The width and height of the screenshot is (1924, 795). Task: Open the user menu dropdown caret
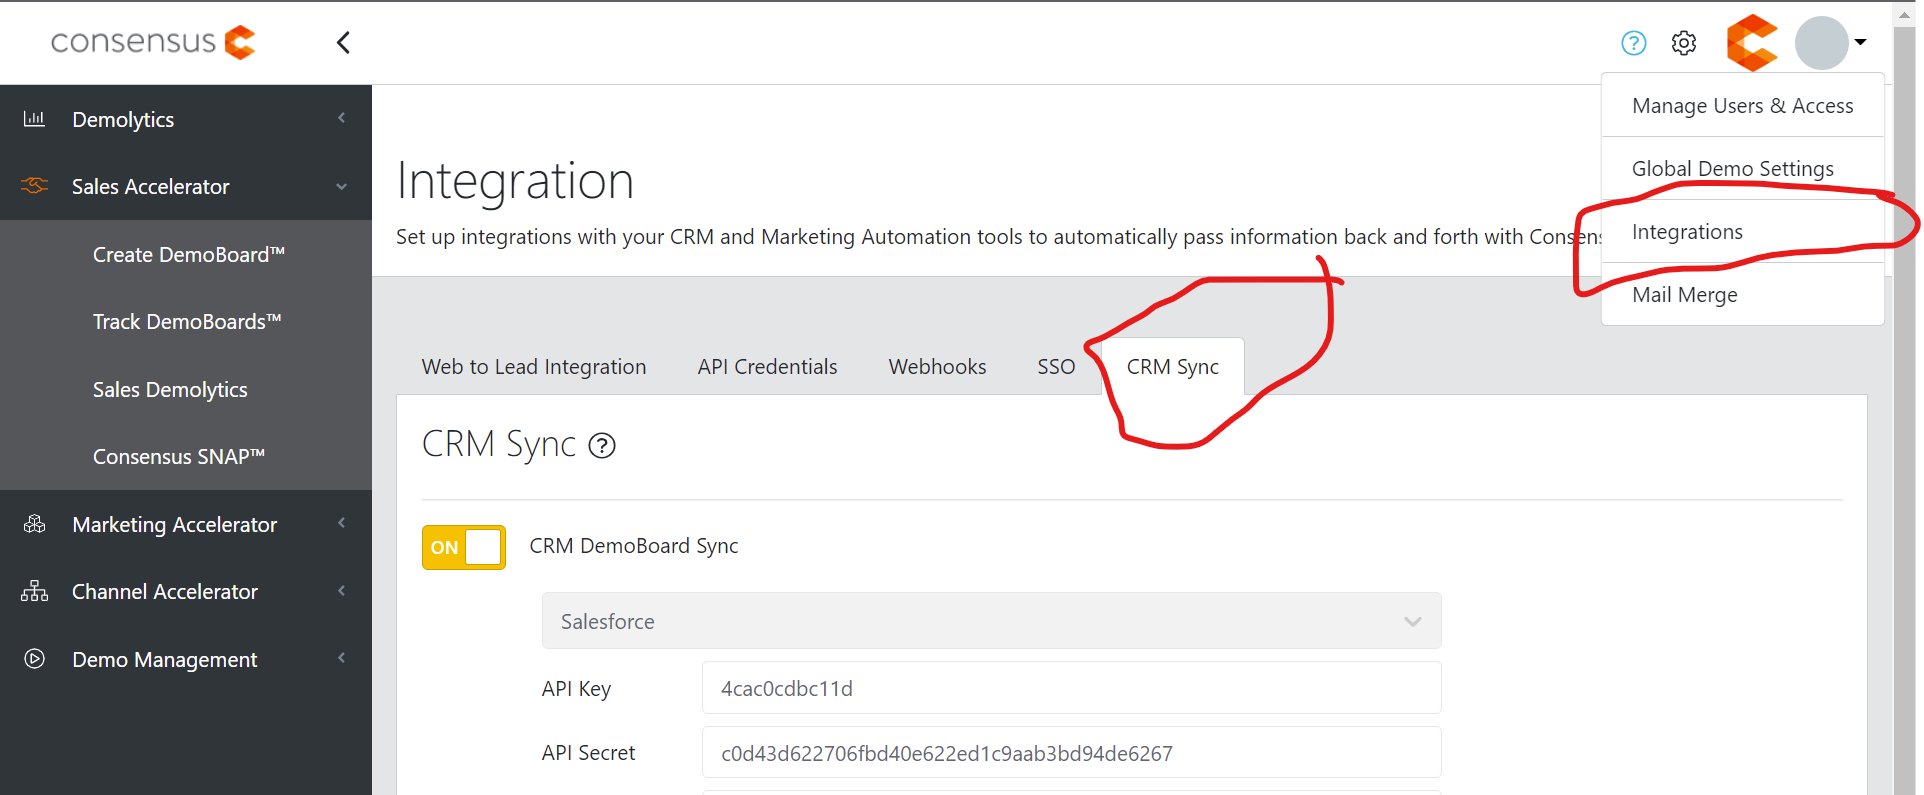pyautogui.click(x=1860, y=42)
